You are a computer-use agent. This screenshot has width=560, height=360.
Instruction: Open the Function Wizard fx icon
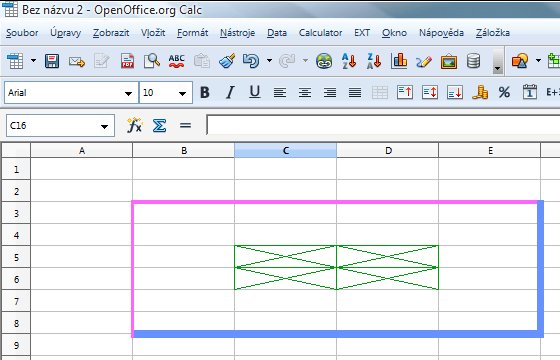(135, 125)
